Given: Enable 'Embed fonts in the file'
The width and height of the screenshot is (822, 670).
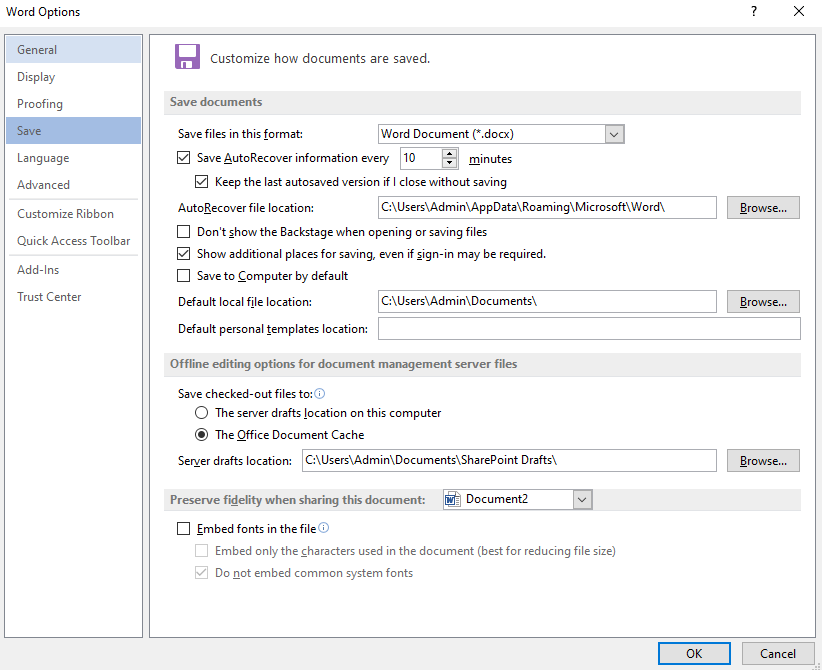Looking at the screenshot, I should tap(184, 528).
